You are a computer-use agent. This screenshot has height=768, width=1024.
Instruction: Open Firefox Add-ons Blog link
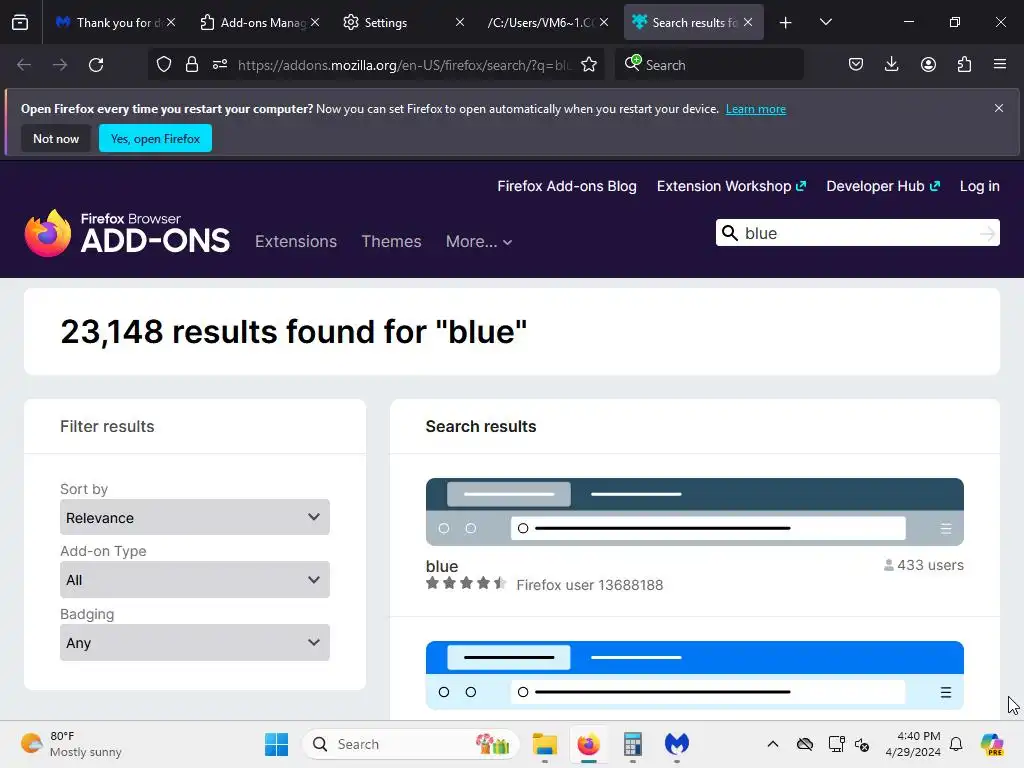point(567,186)
